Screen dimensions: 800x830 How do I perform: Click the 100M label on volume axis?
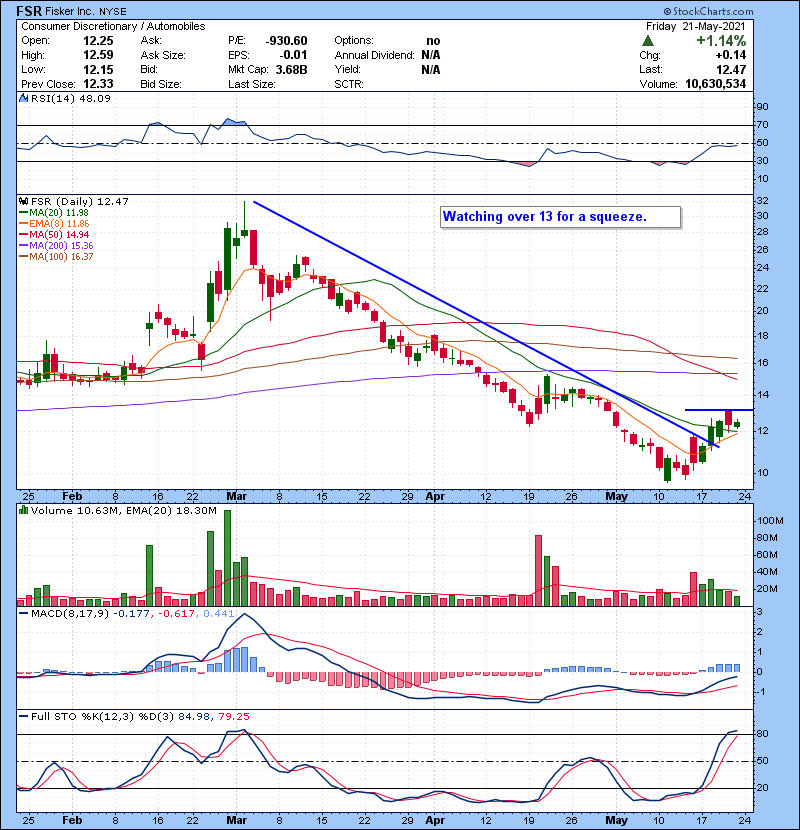pyautogui.click(x=770, y=521)
